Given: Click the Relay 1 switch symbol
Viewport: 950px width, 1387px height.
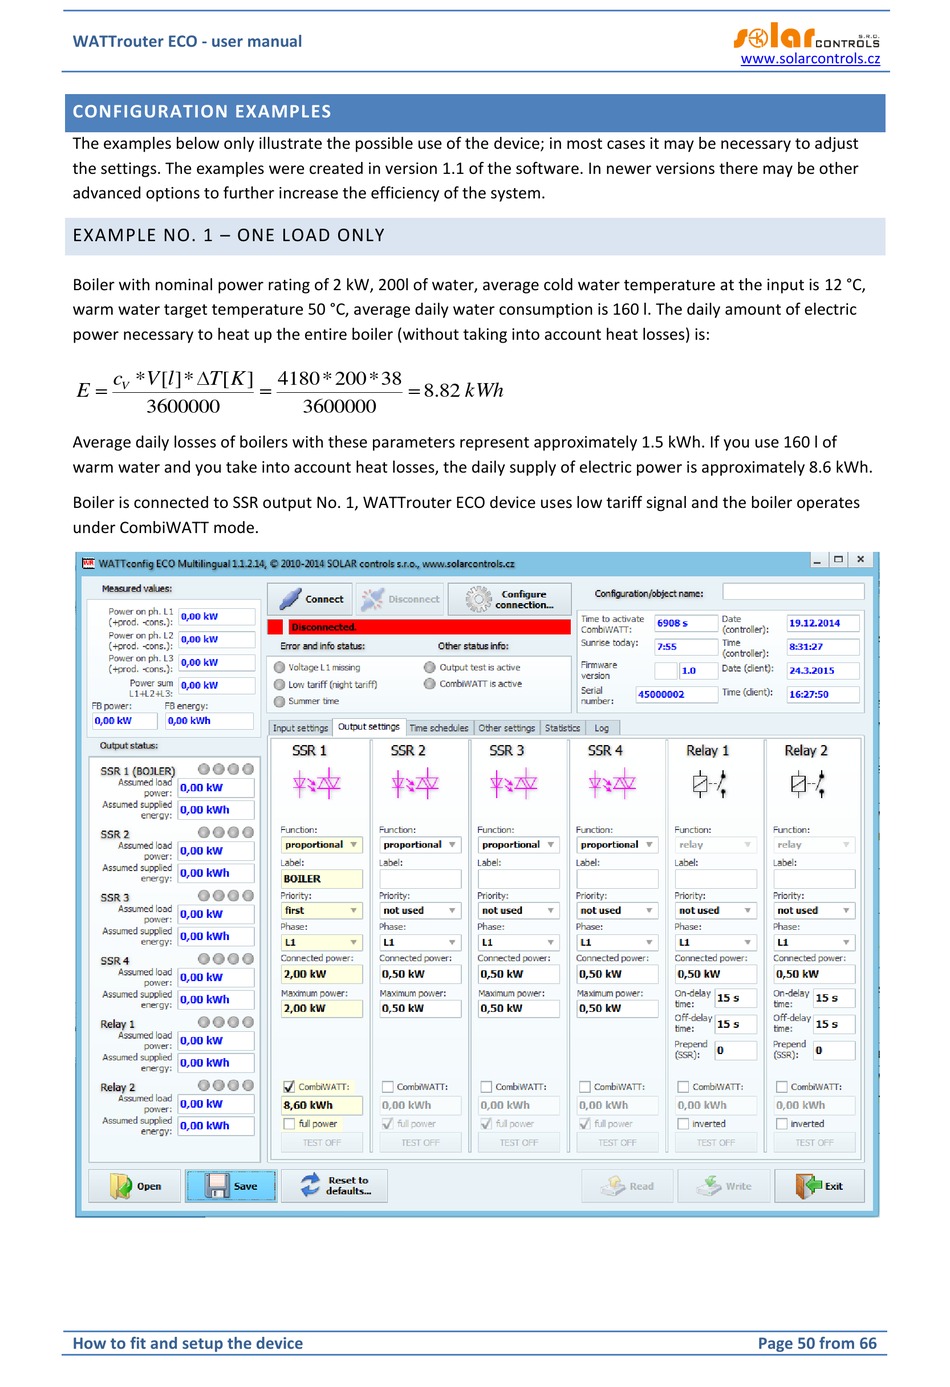Looking at the screenshot, I should tap(709, 784).
